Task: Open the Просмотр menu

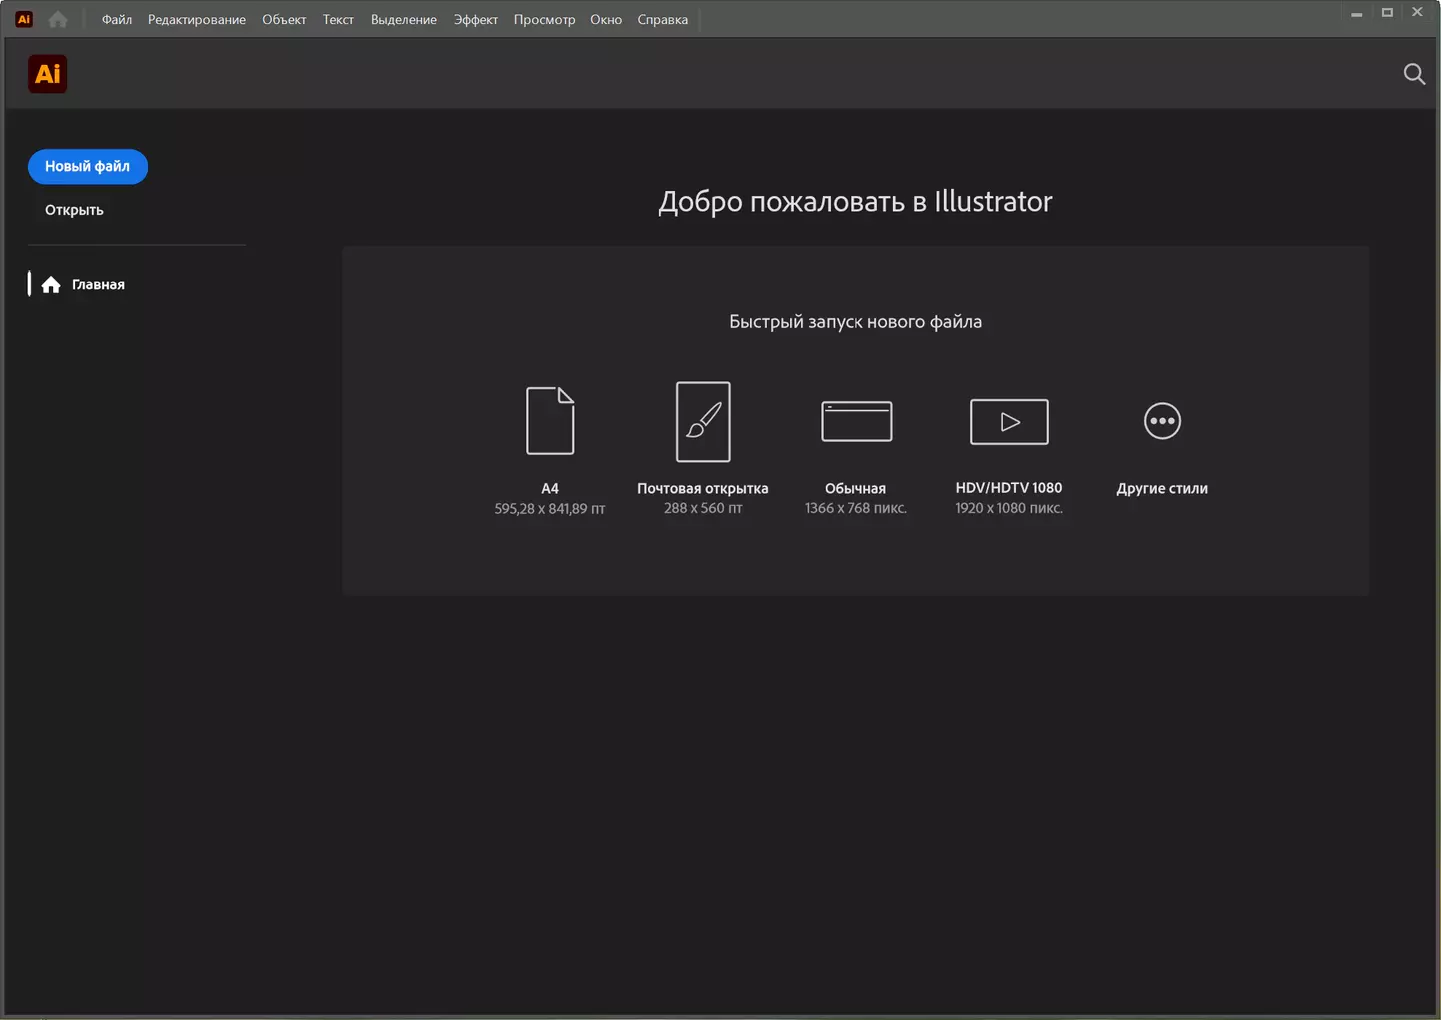Action: click(x=544, y=20)
